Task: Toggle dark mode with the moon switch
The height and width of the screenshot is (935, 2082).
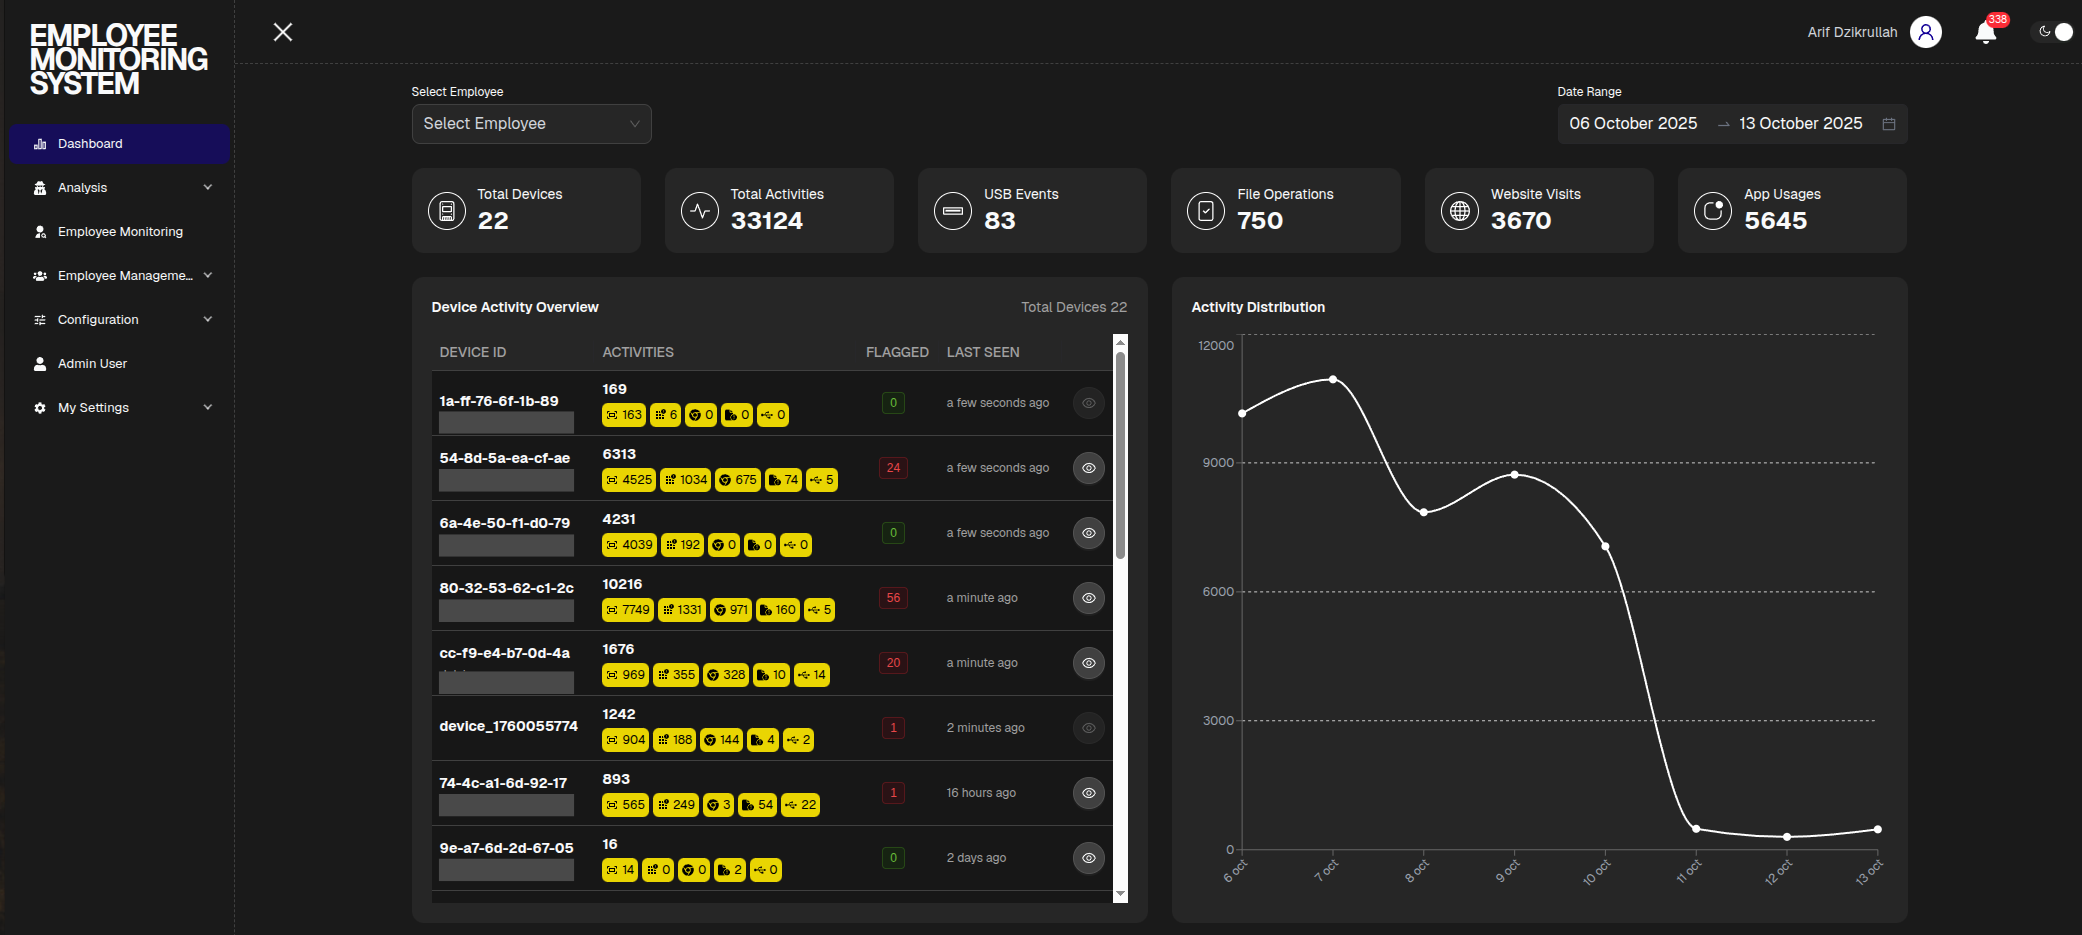Action: pyautogui.click(x=2054, y=31)
